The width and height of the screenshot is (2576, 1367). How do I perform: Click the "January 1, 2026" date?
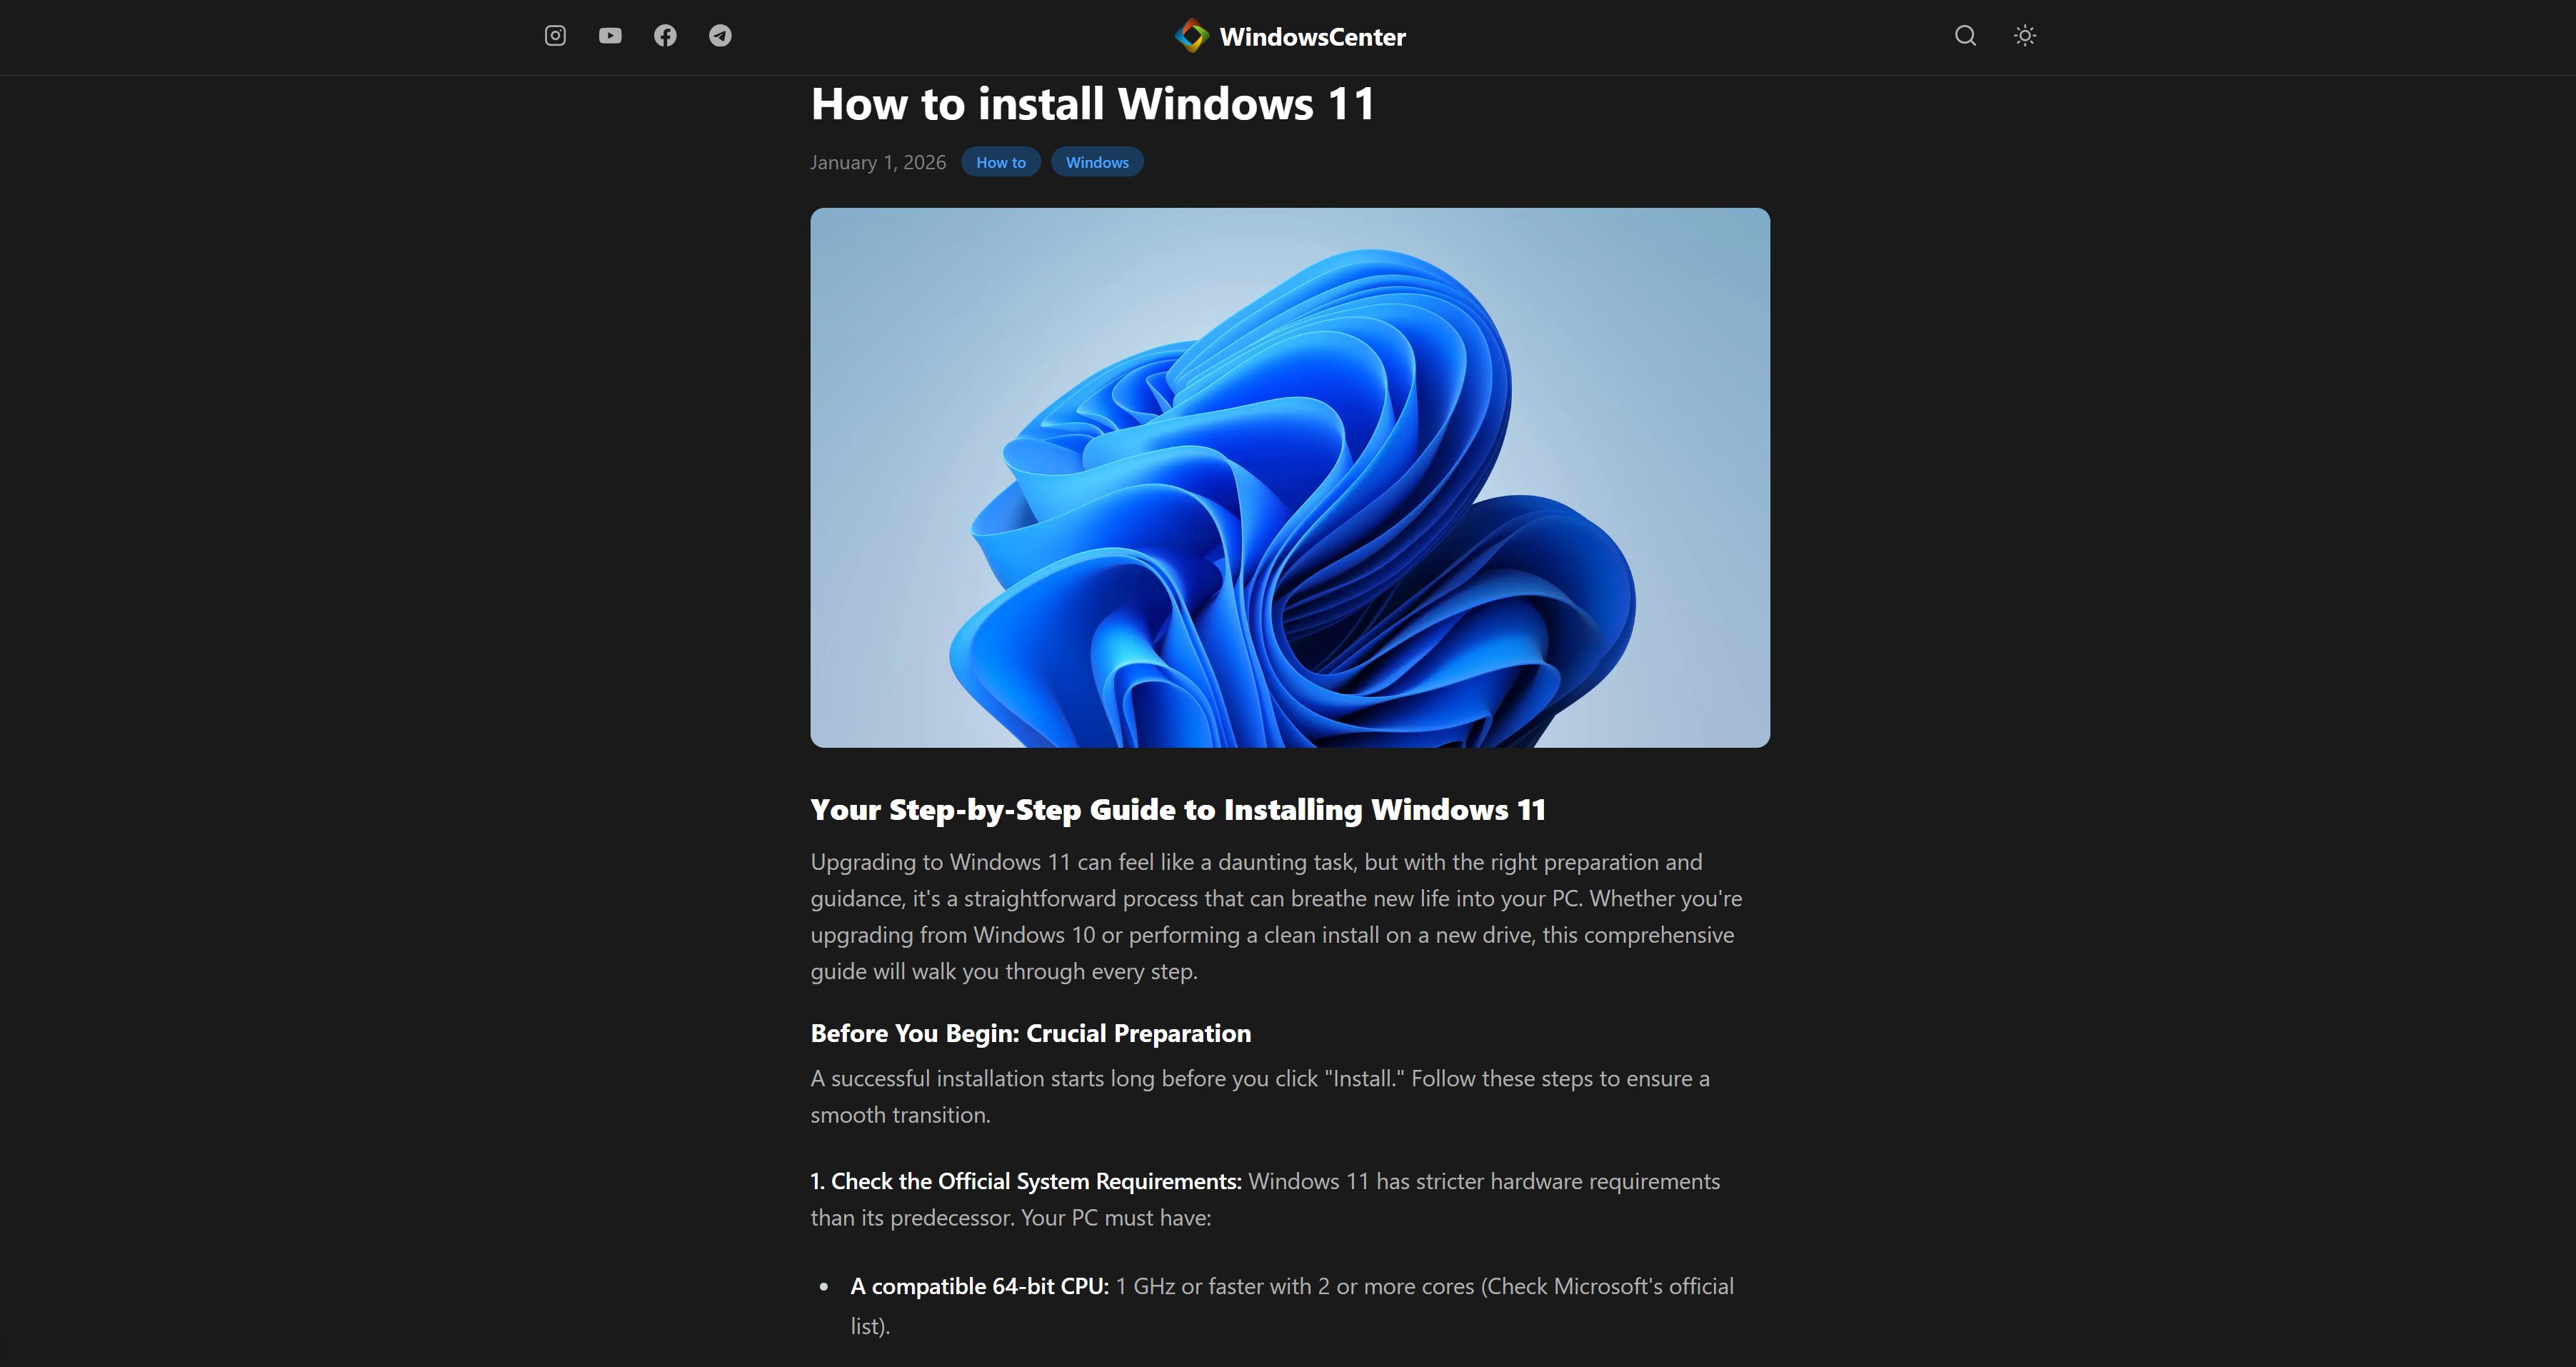coord(878,162)
